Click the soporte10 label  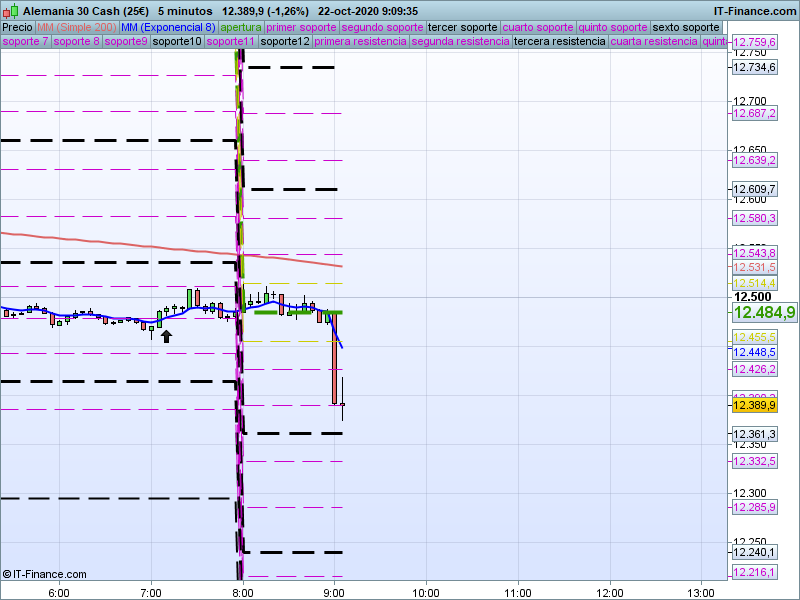tap(178, 41)
